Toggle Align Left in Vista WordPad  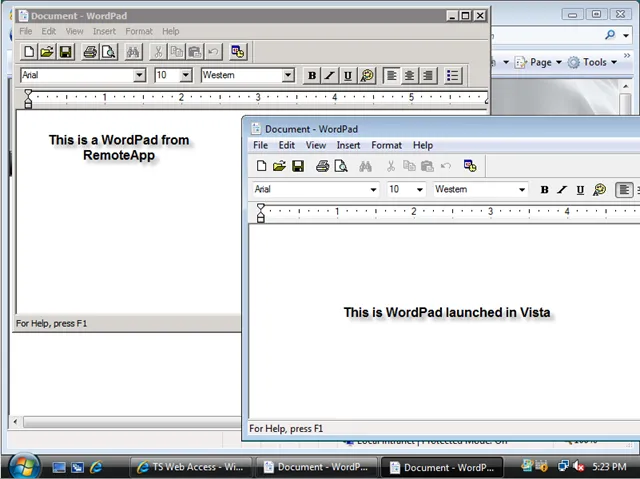(x=624, y=190)
